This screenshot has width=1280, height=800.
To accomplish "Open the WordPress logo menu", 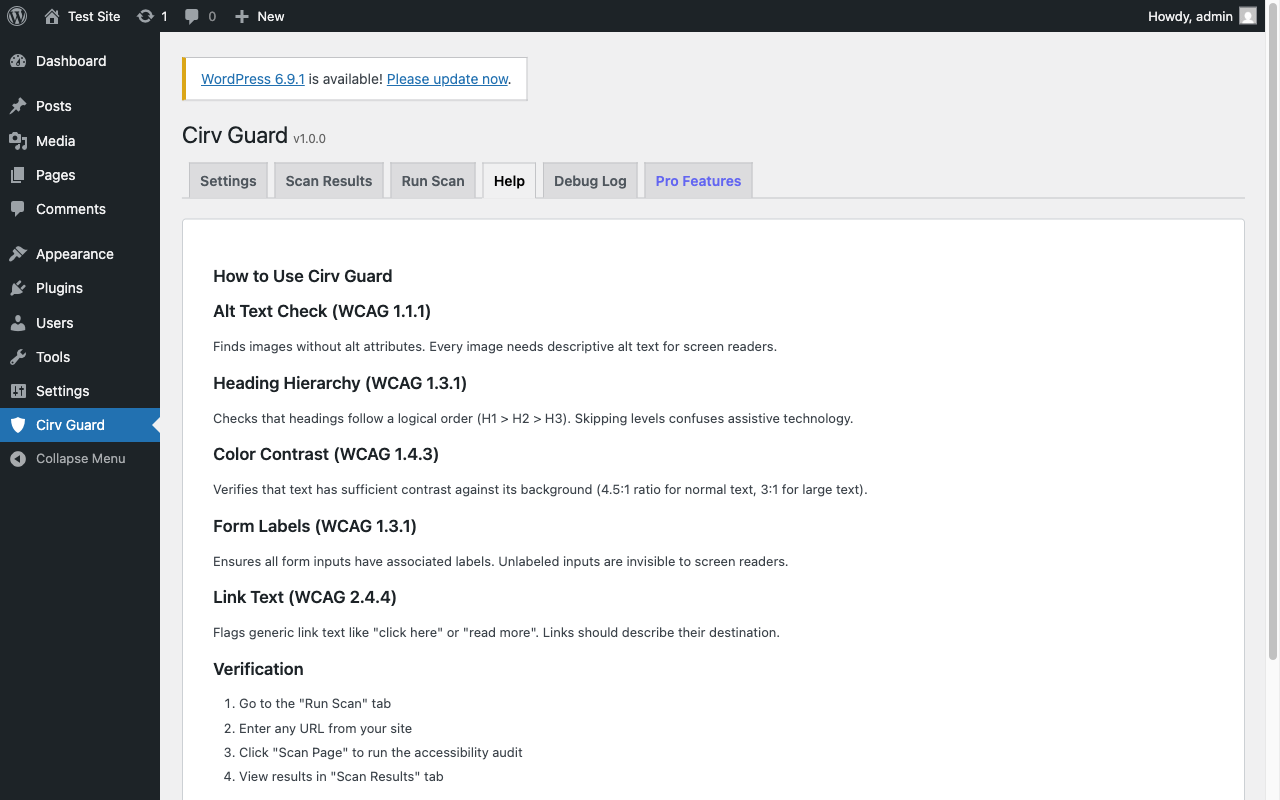I will pyautogui.click(x=16, y=16).
